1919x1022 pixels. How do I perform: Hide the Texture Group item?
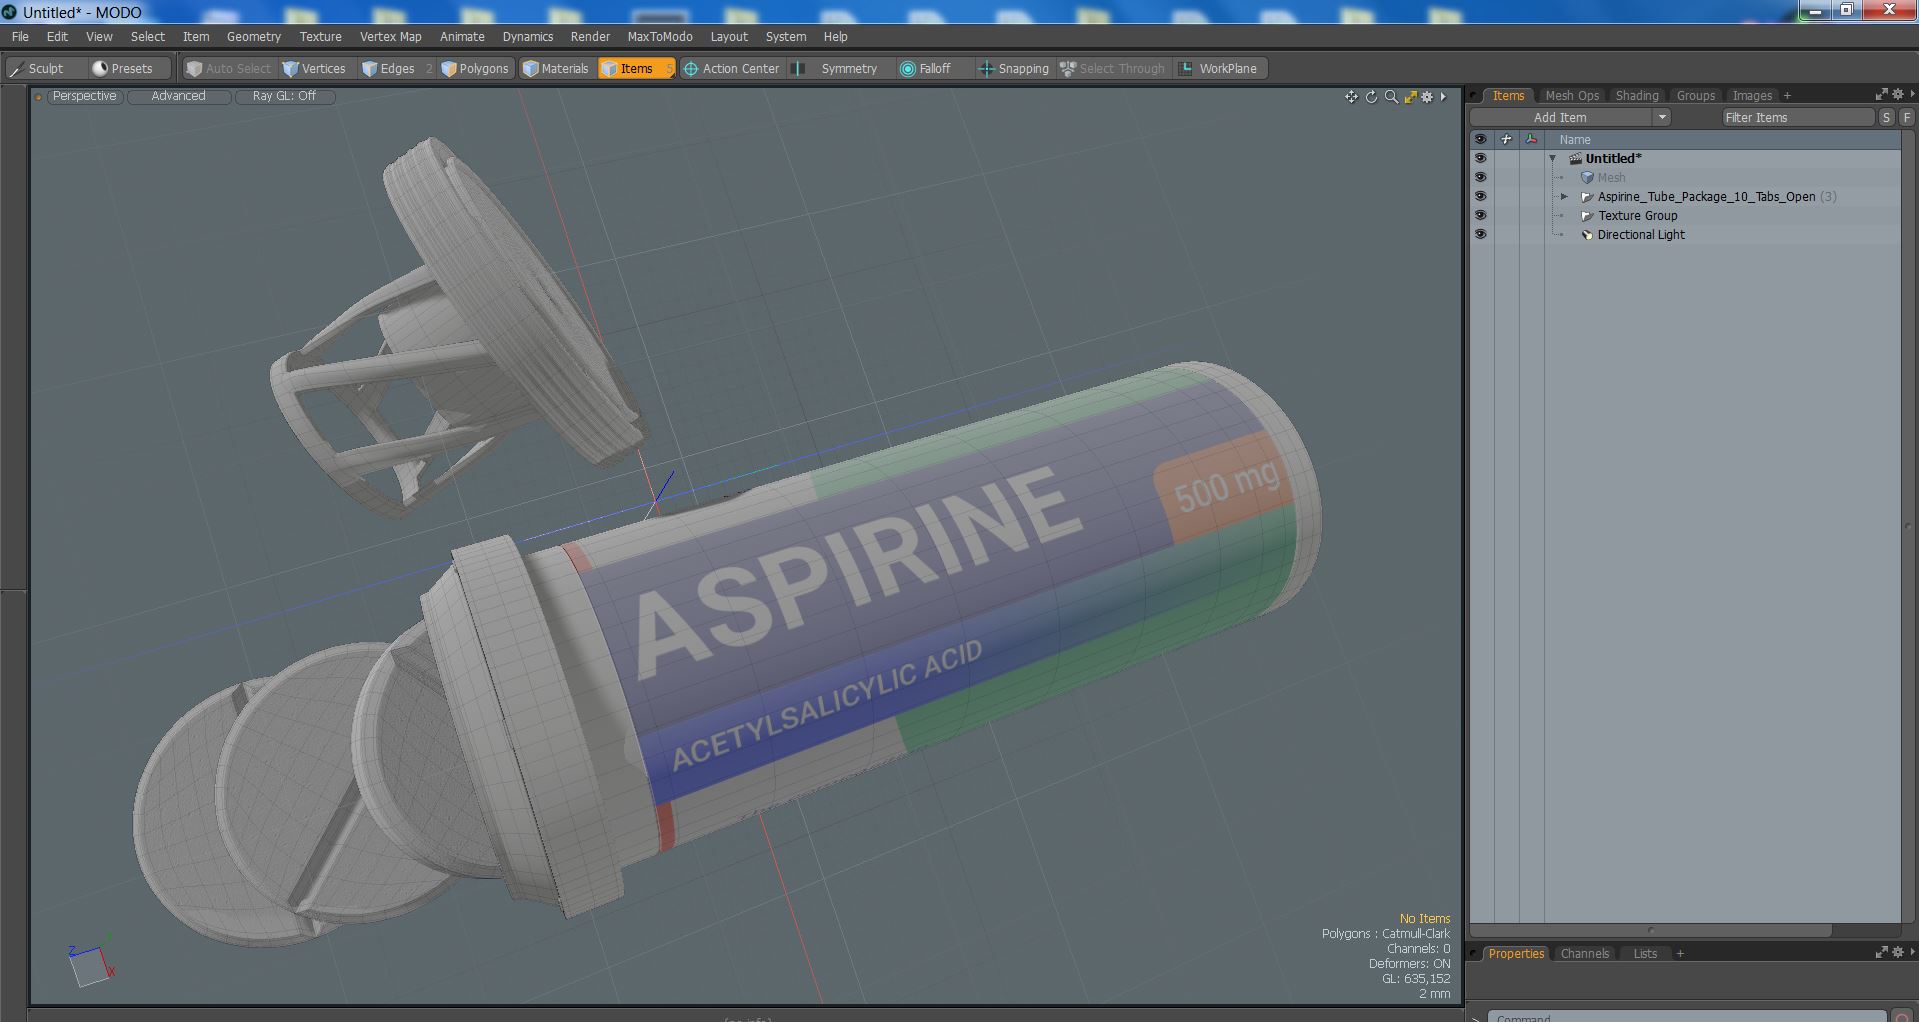pyautogui.click(x=1480, y=215)
